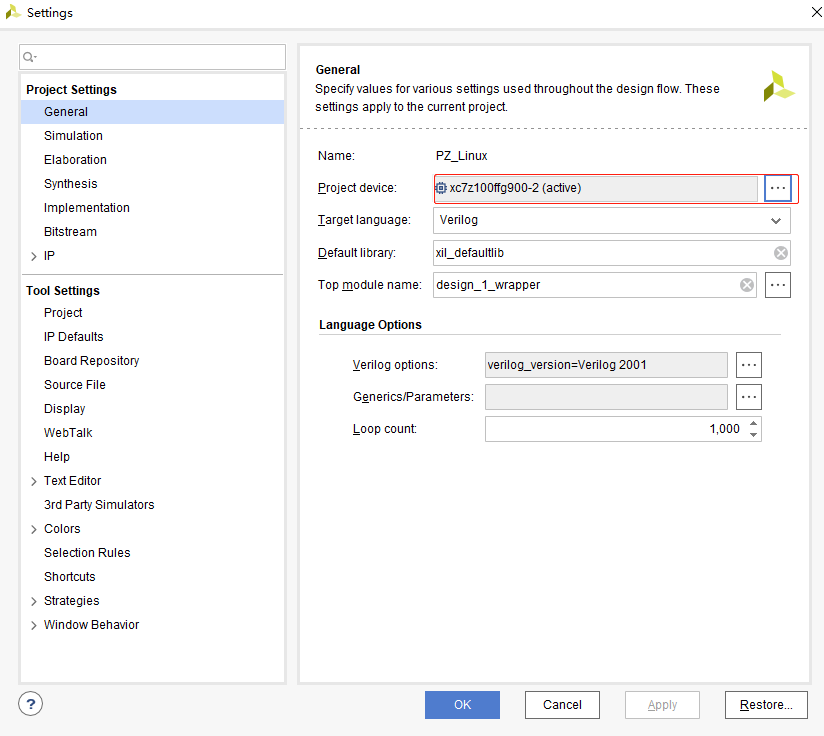Click the chip icon in project device
824x736 pixels.
[x=441, y=188]
